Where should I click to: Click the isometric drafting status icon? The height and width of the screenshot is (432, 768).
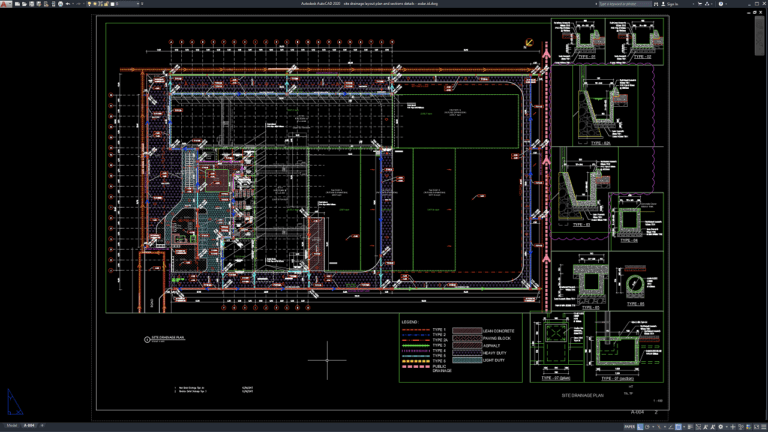tap(659, 427)
